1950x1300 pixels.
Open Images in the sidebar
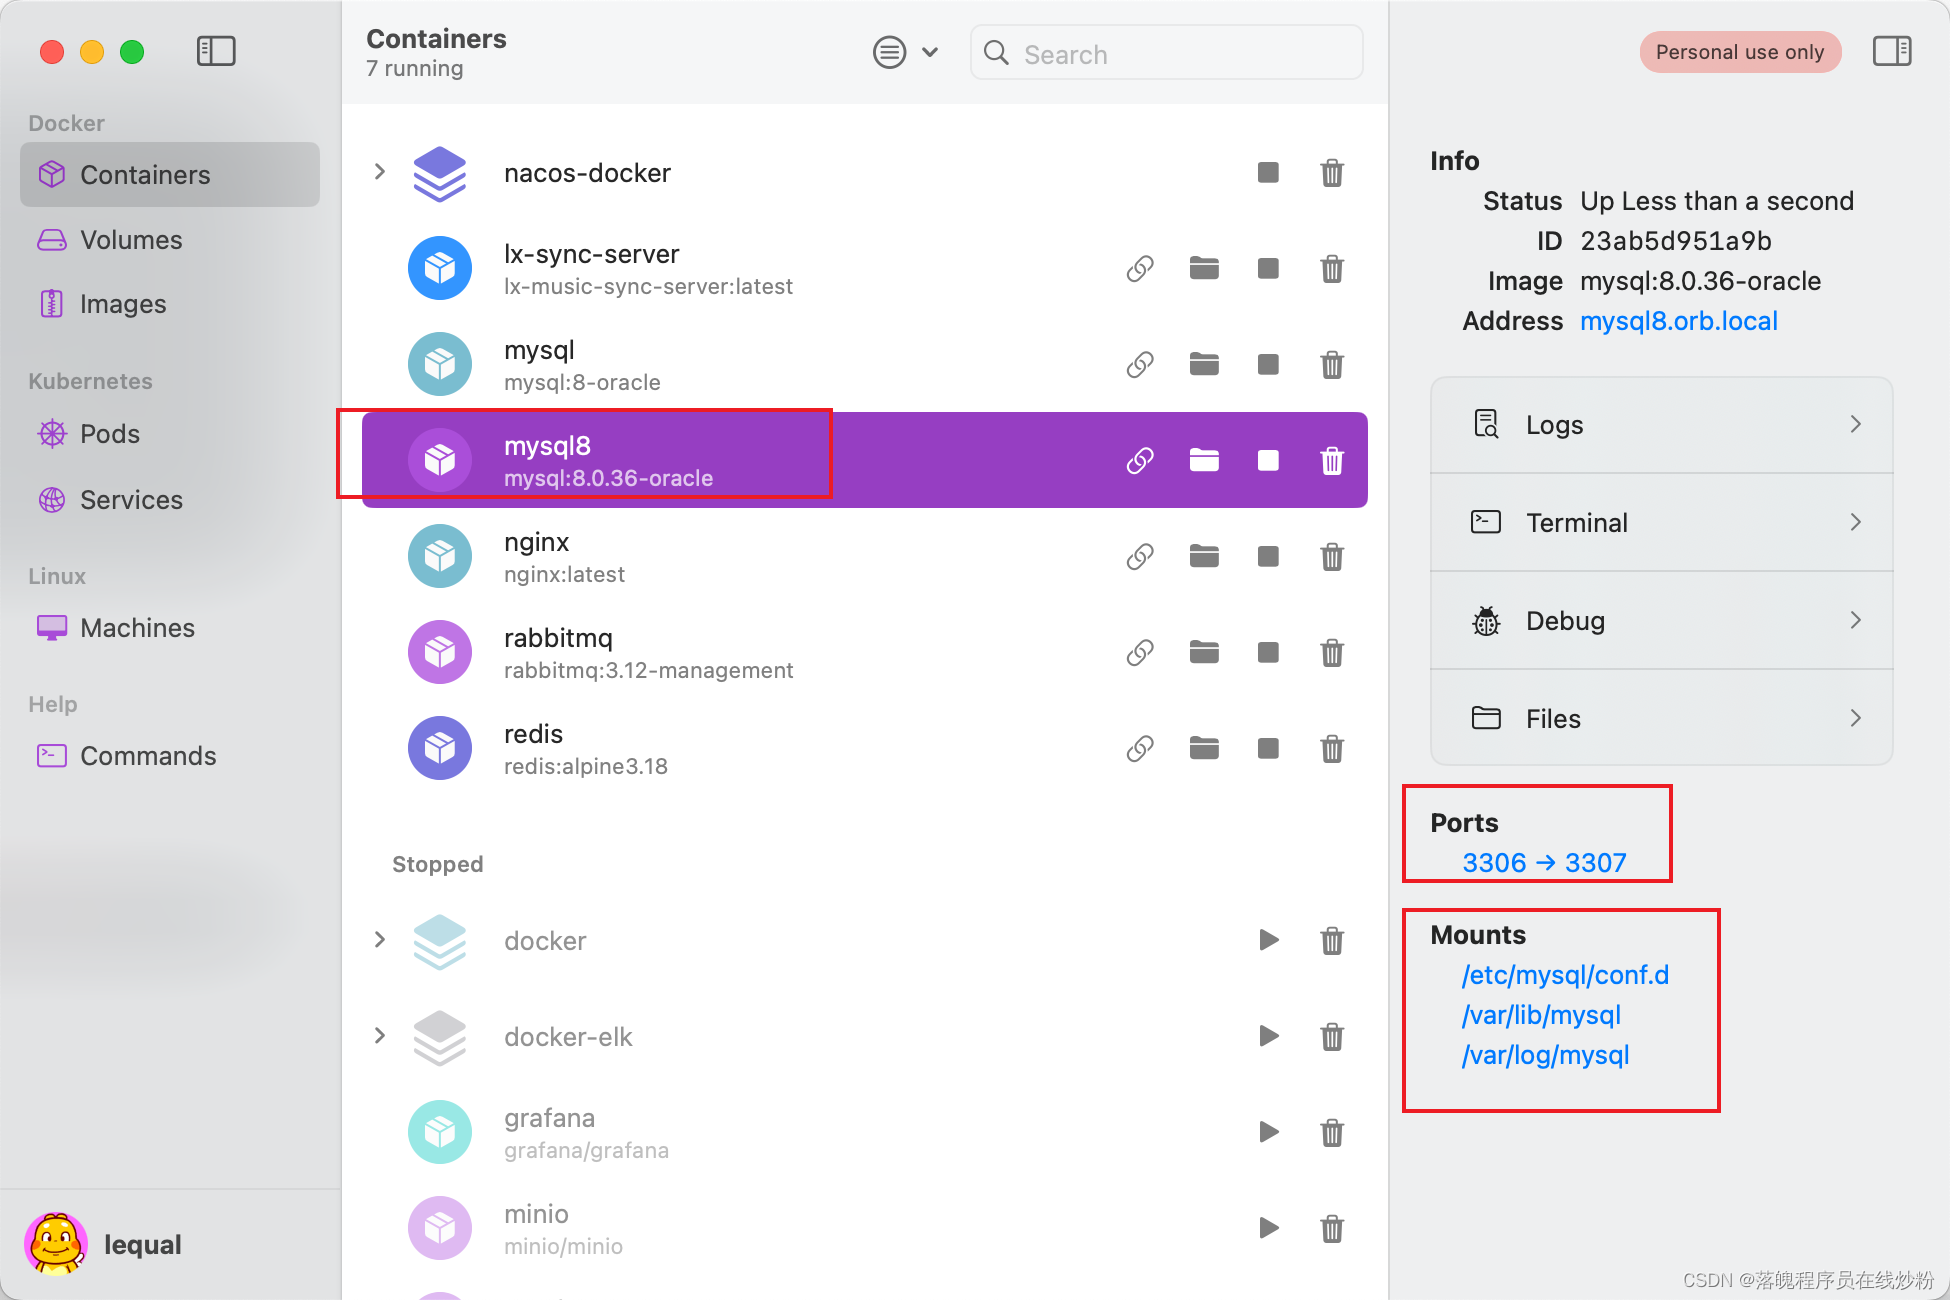click(170, 304)
